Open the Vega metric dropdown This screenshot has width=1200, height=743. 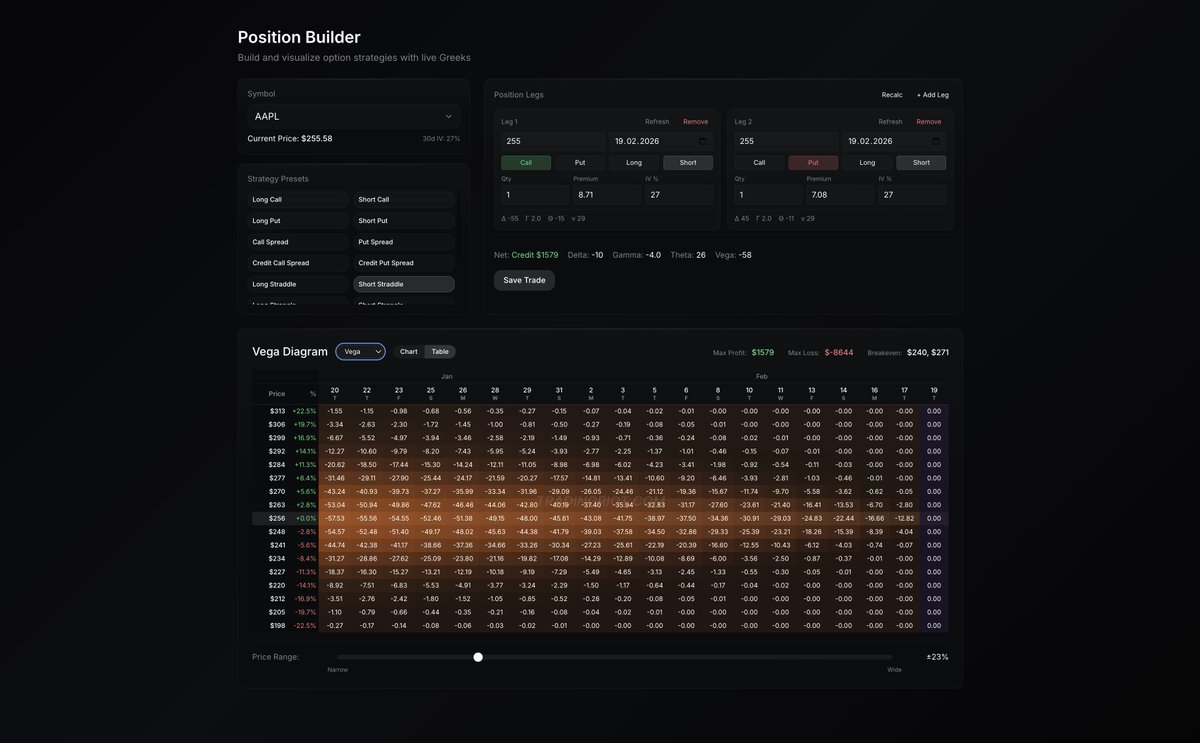[360, 352]
